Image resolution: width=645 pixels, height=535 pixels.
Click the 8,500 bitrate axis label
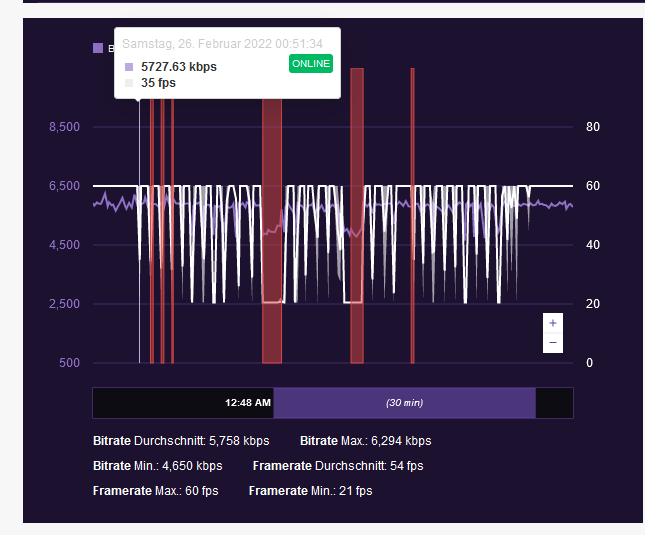(x=65, y=127)
